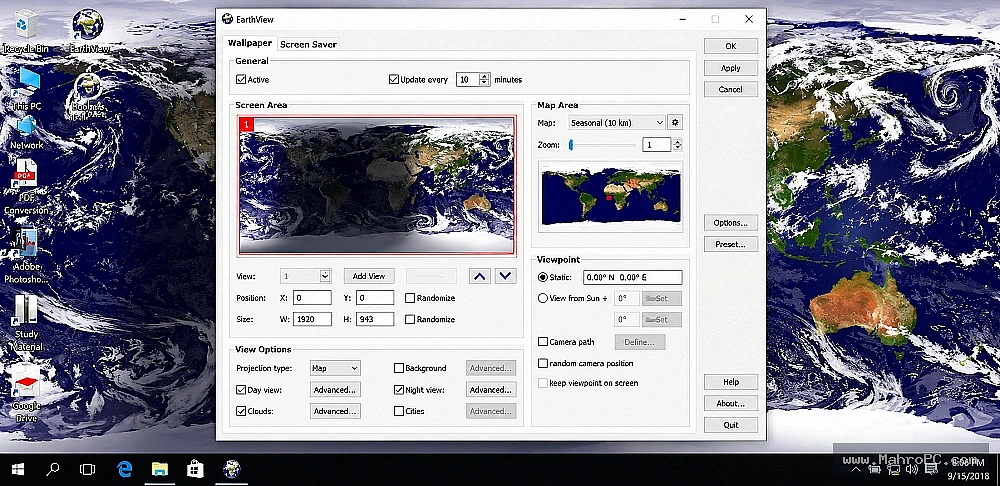Click the EarthView title bar globe icon

227,19
